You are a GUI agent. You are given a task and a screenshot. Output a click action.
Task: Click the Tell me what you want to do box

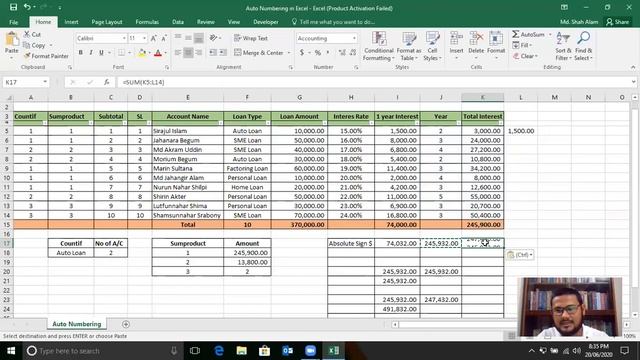[x=333, y=22]
